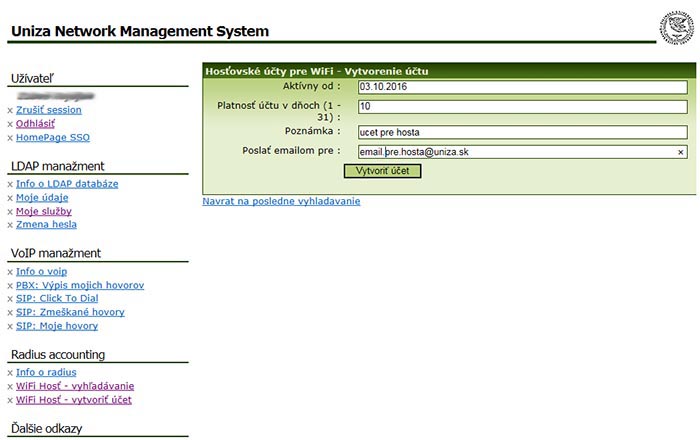This screenshot has width=700, height=440.
Task: Open the HomePage SSO link
Action: tap(53, 137)
